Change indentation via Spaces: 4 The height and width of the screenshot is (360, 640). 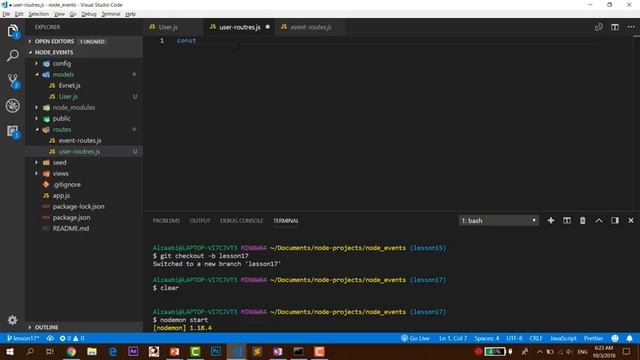click(487, 338)
